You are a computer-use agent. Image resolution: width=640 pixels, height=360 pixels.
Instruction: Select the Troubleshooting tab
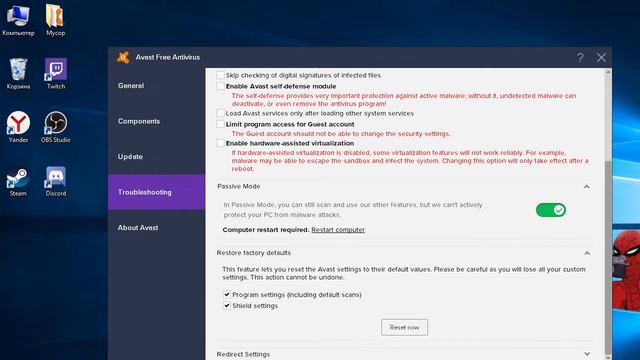(157, 192)
